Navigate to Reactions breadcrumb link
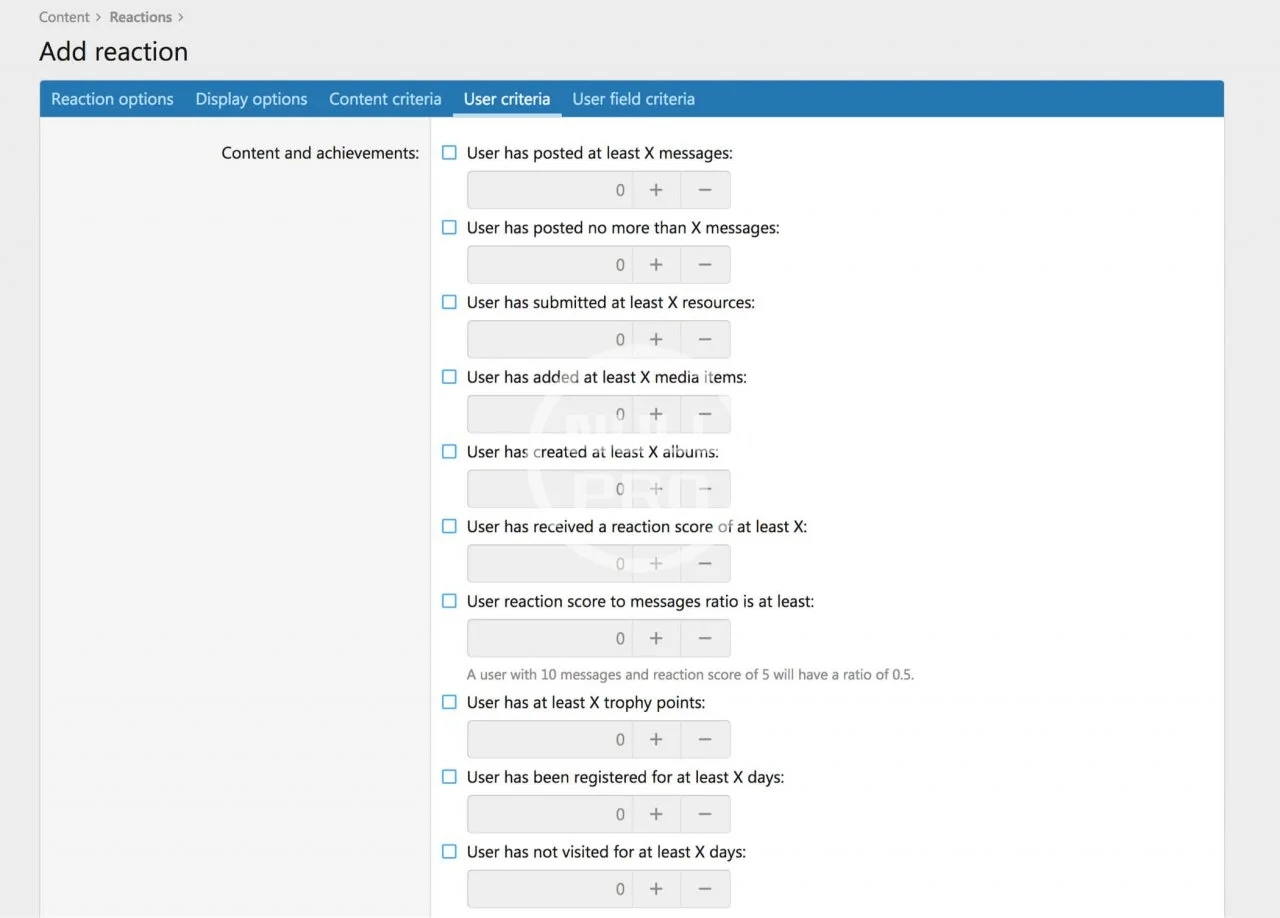Viewport: 1280px width, 918px height. click(140, 17)
